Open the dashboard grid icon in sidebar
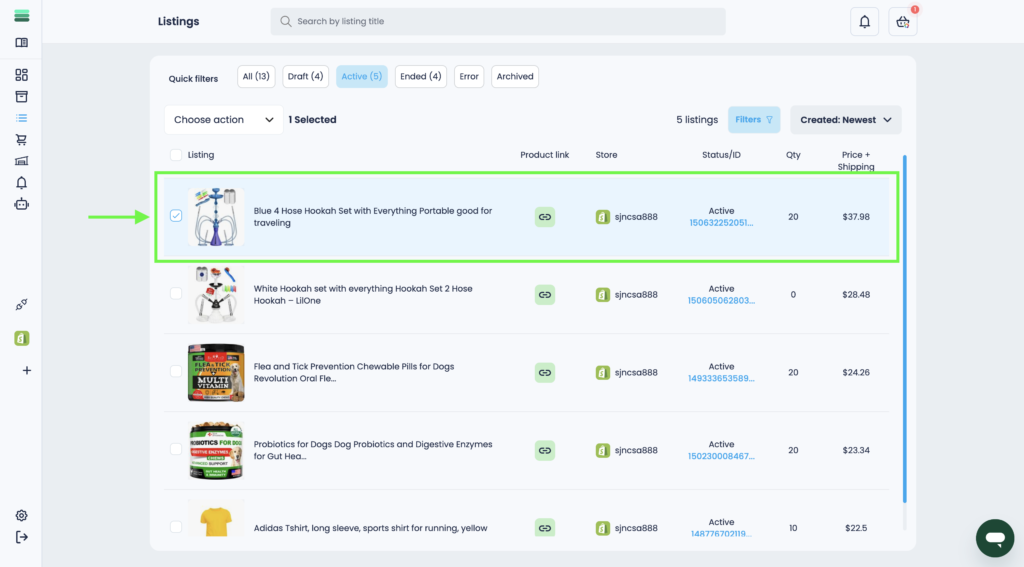This screenshot has width=1024, height=567. coord(21,75)
